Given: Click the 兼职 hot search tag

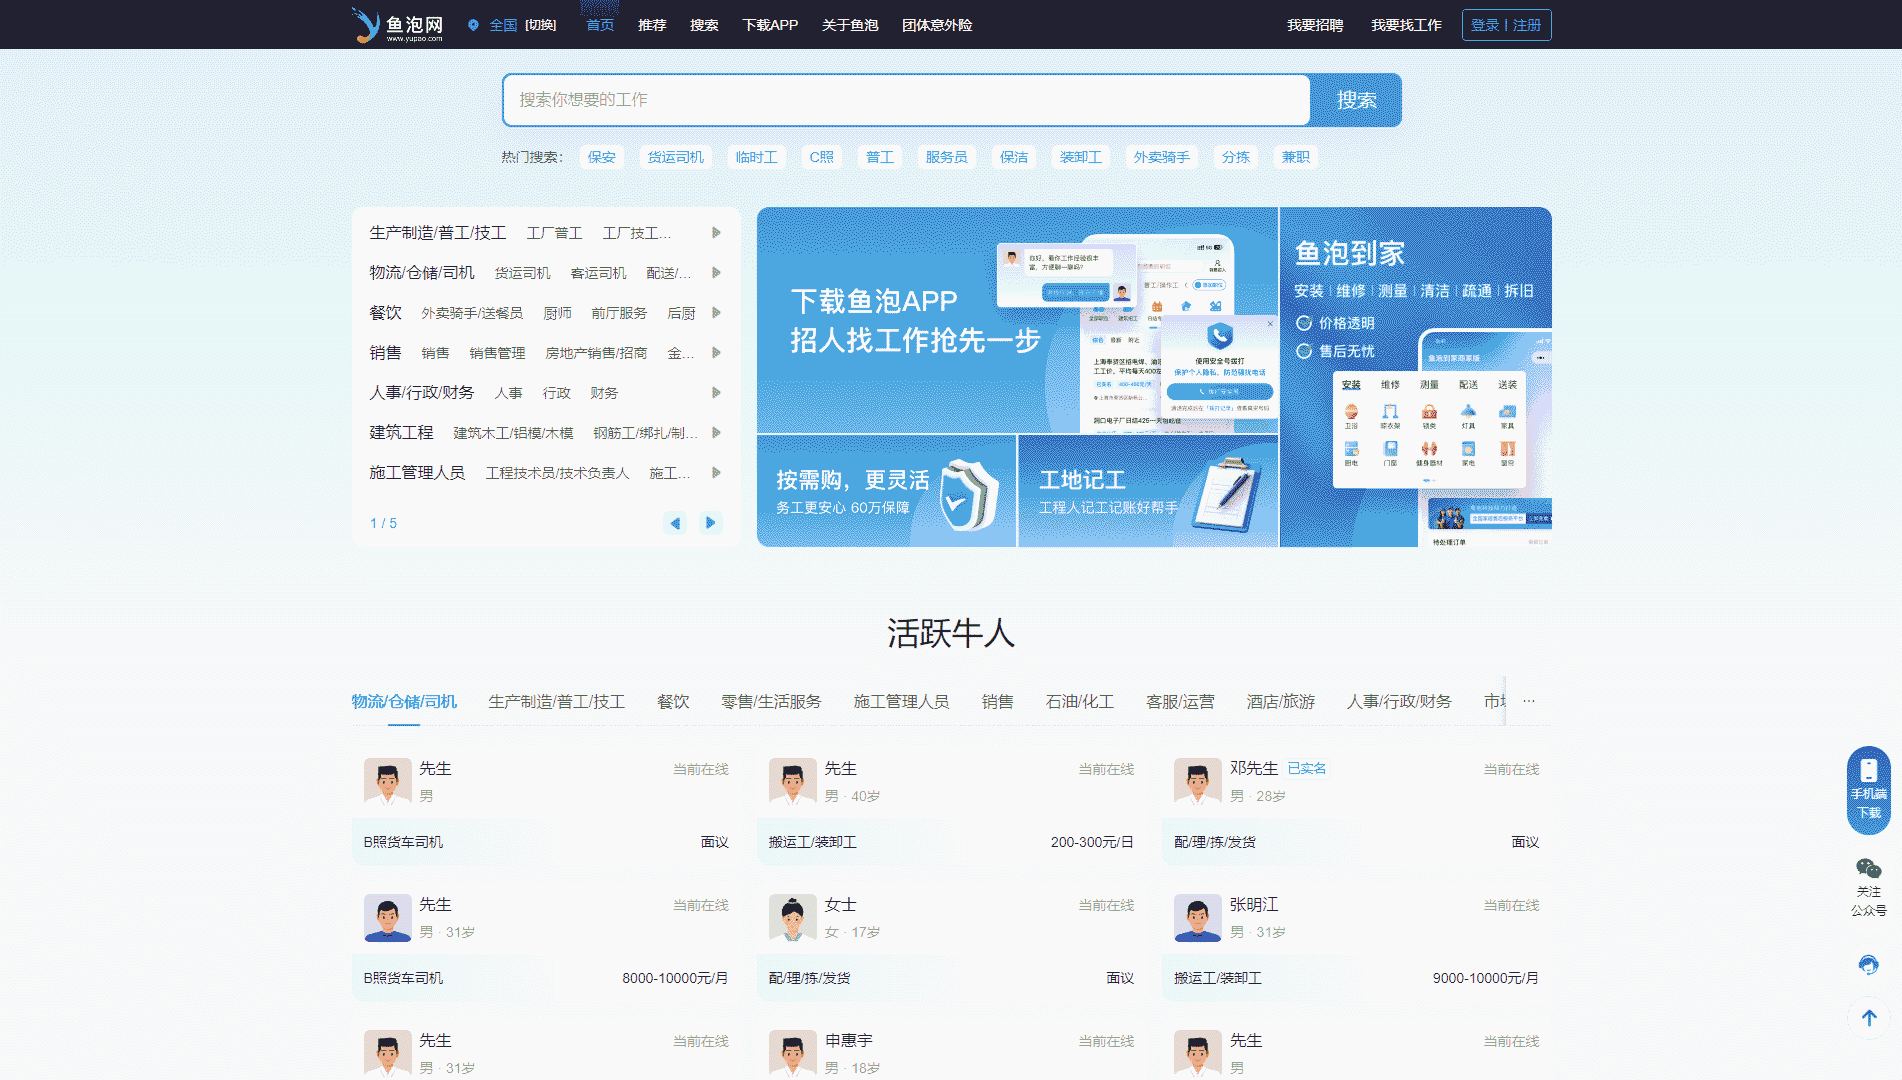Looking at the screenshot, I should tap(1296, 157).
